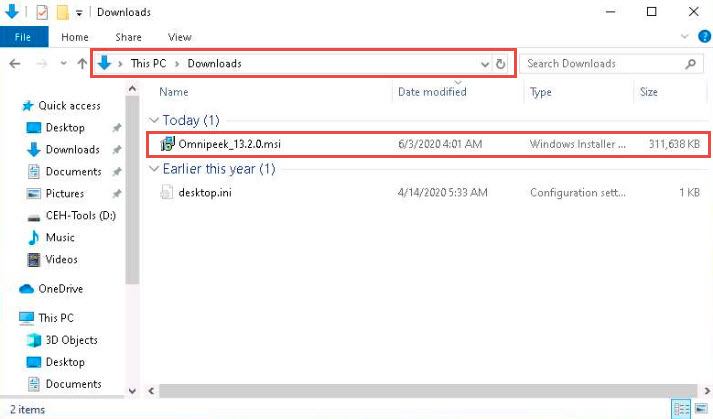Switch to Large icons view in status bar
713x419 pixels.
pos(701,409)
